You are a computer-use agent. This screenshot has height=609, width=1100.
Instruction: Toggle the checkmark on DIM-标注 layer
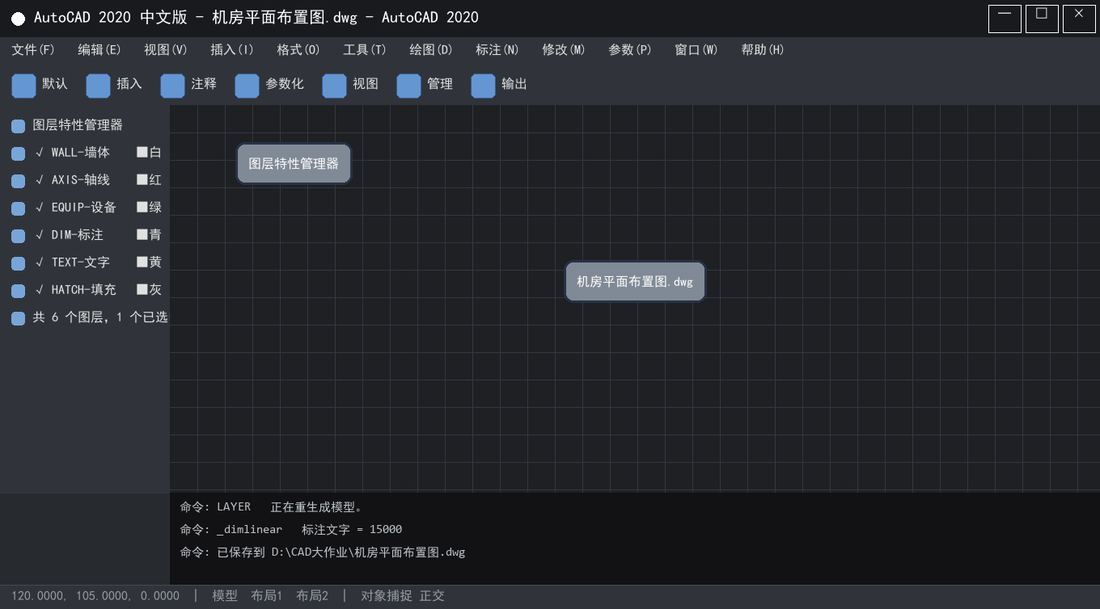[39, 234]
